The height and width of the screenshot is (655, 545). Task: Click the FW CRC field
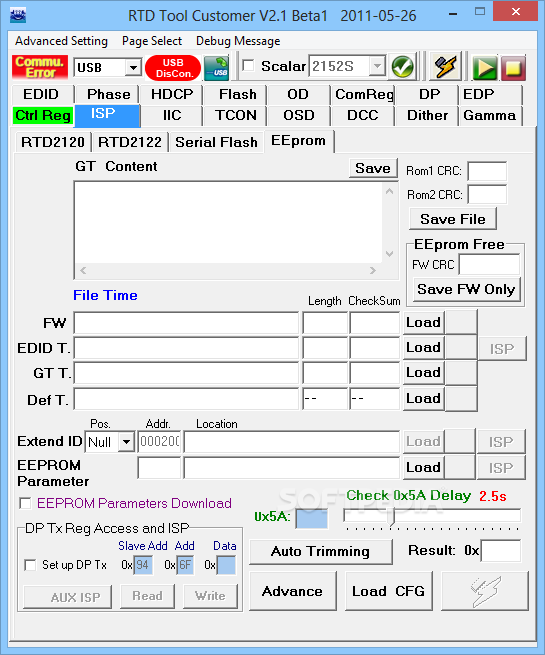pos(489,264)
